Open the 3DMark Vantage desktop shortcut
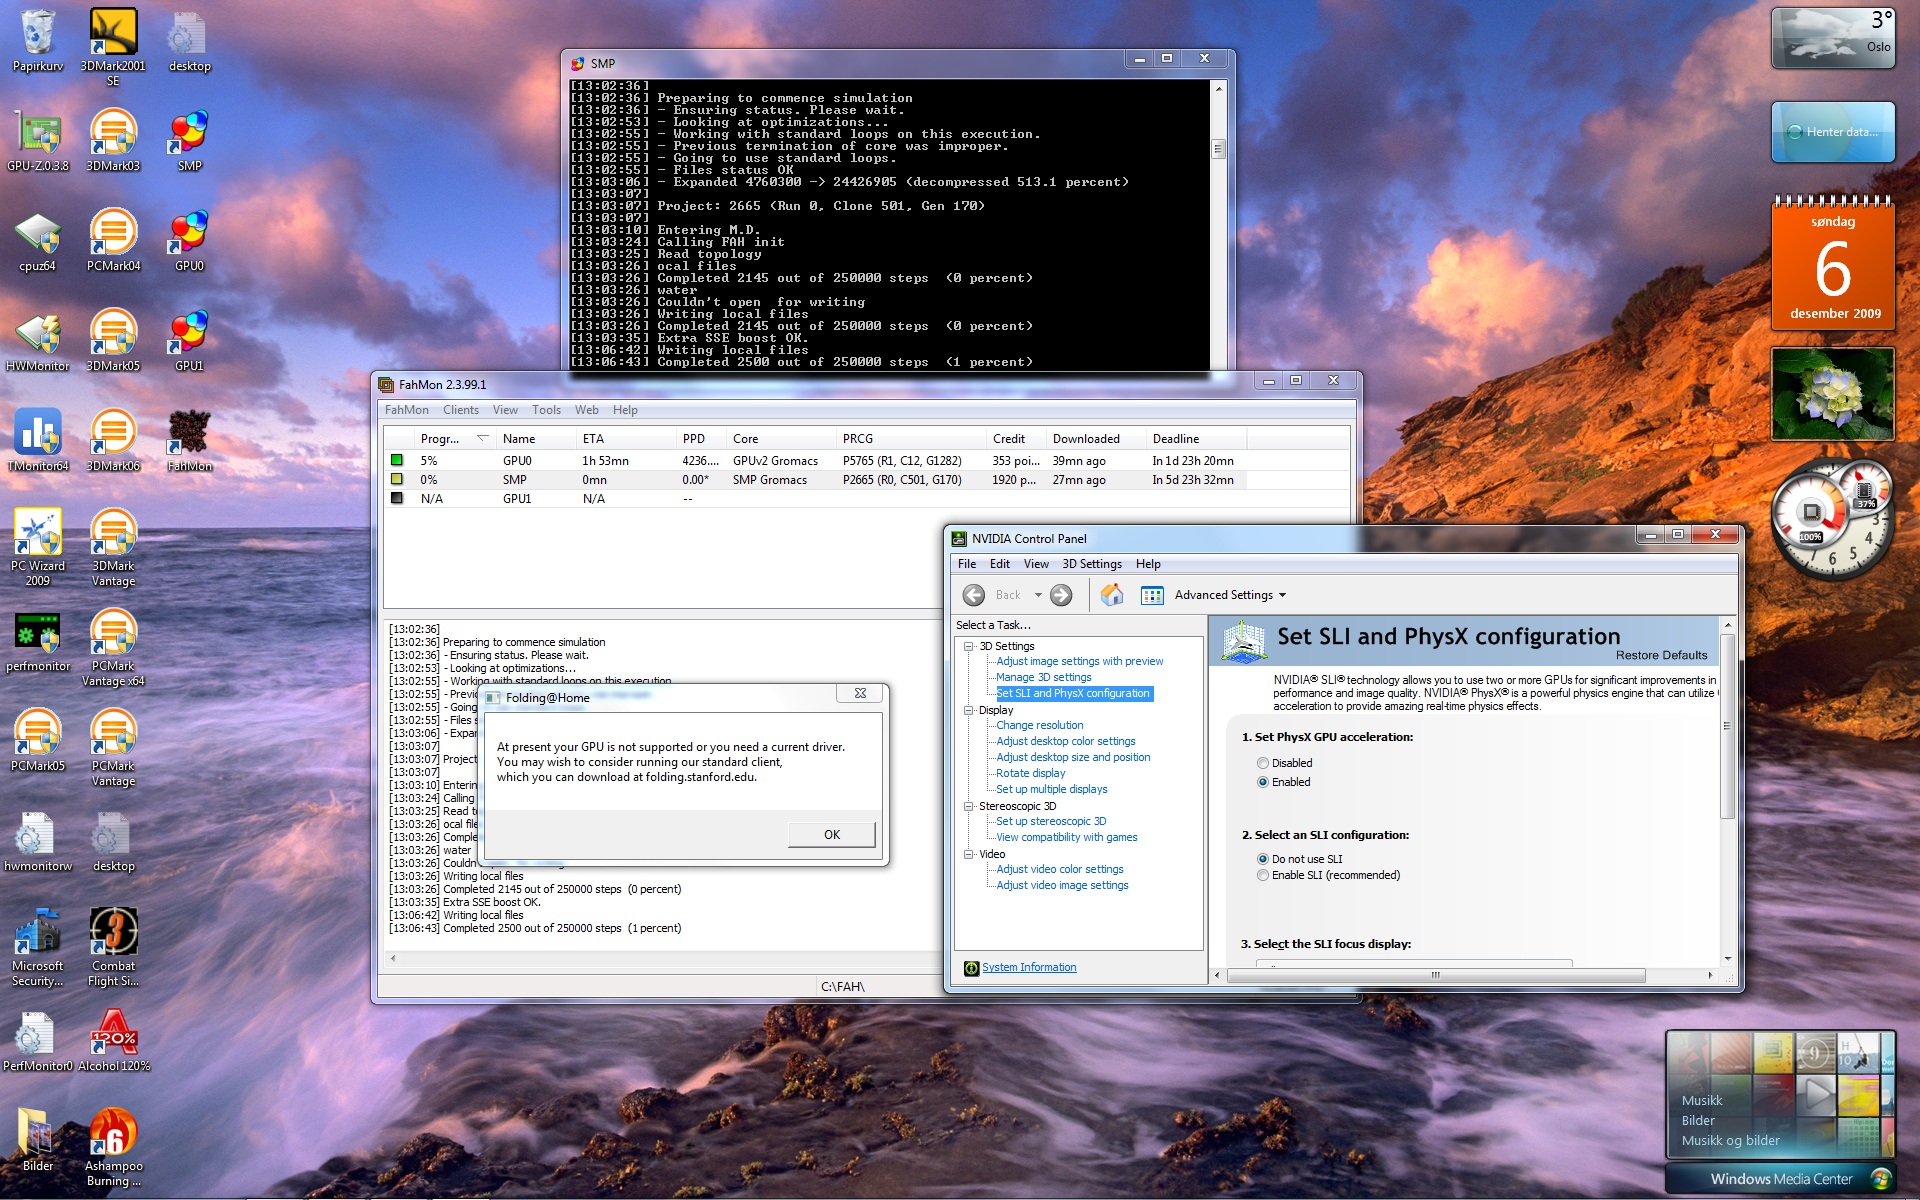 click(113, 547)
